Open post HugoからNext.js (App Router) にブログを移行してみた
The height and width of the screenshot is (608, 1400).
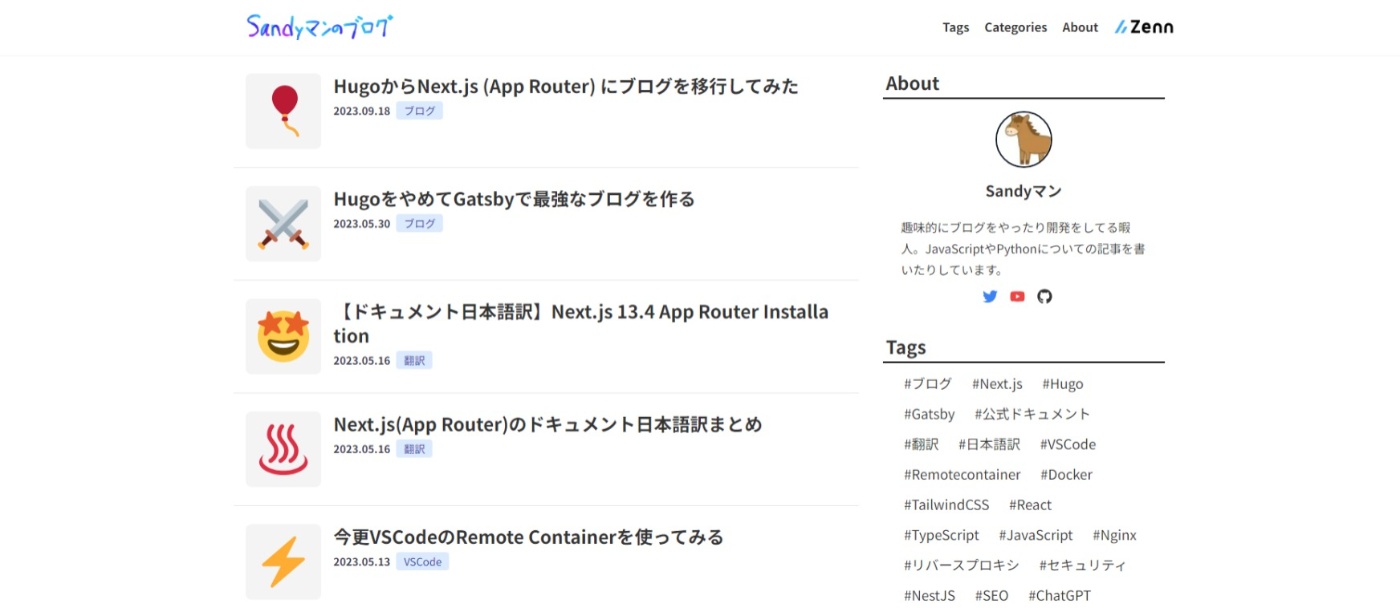pos(566,86)
